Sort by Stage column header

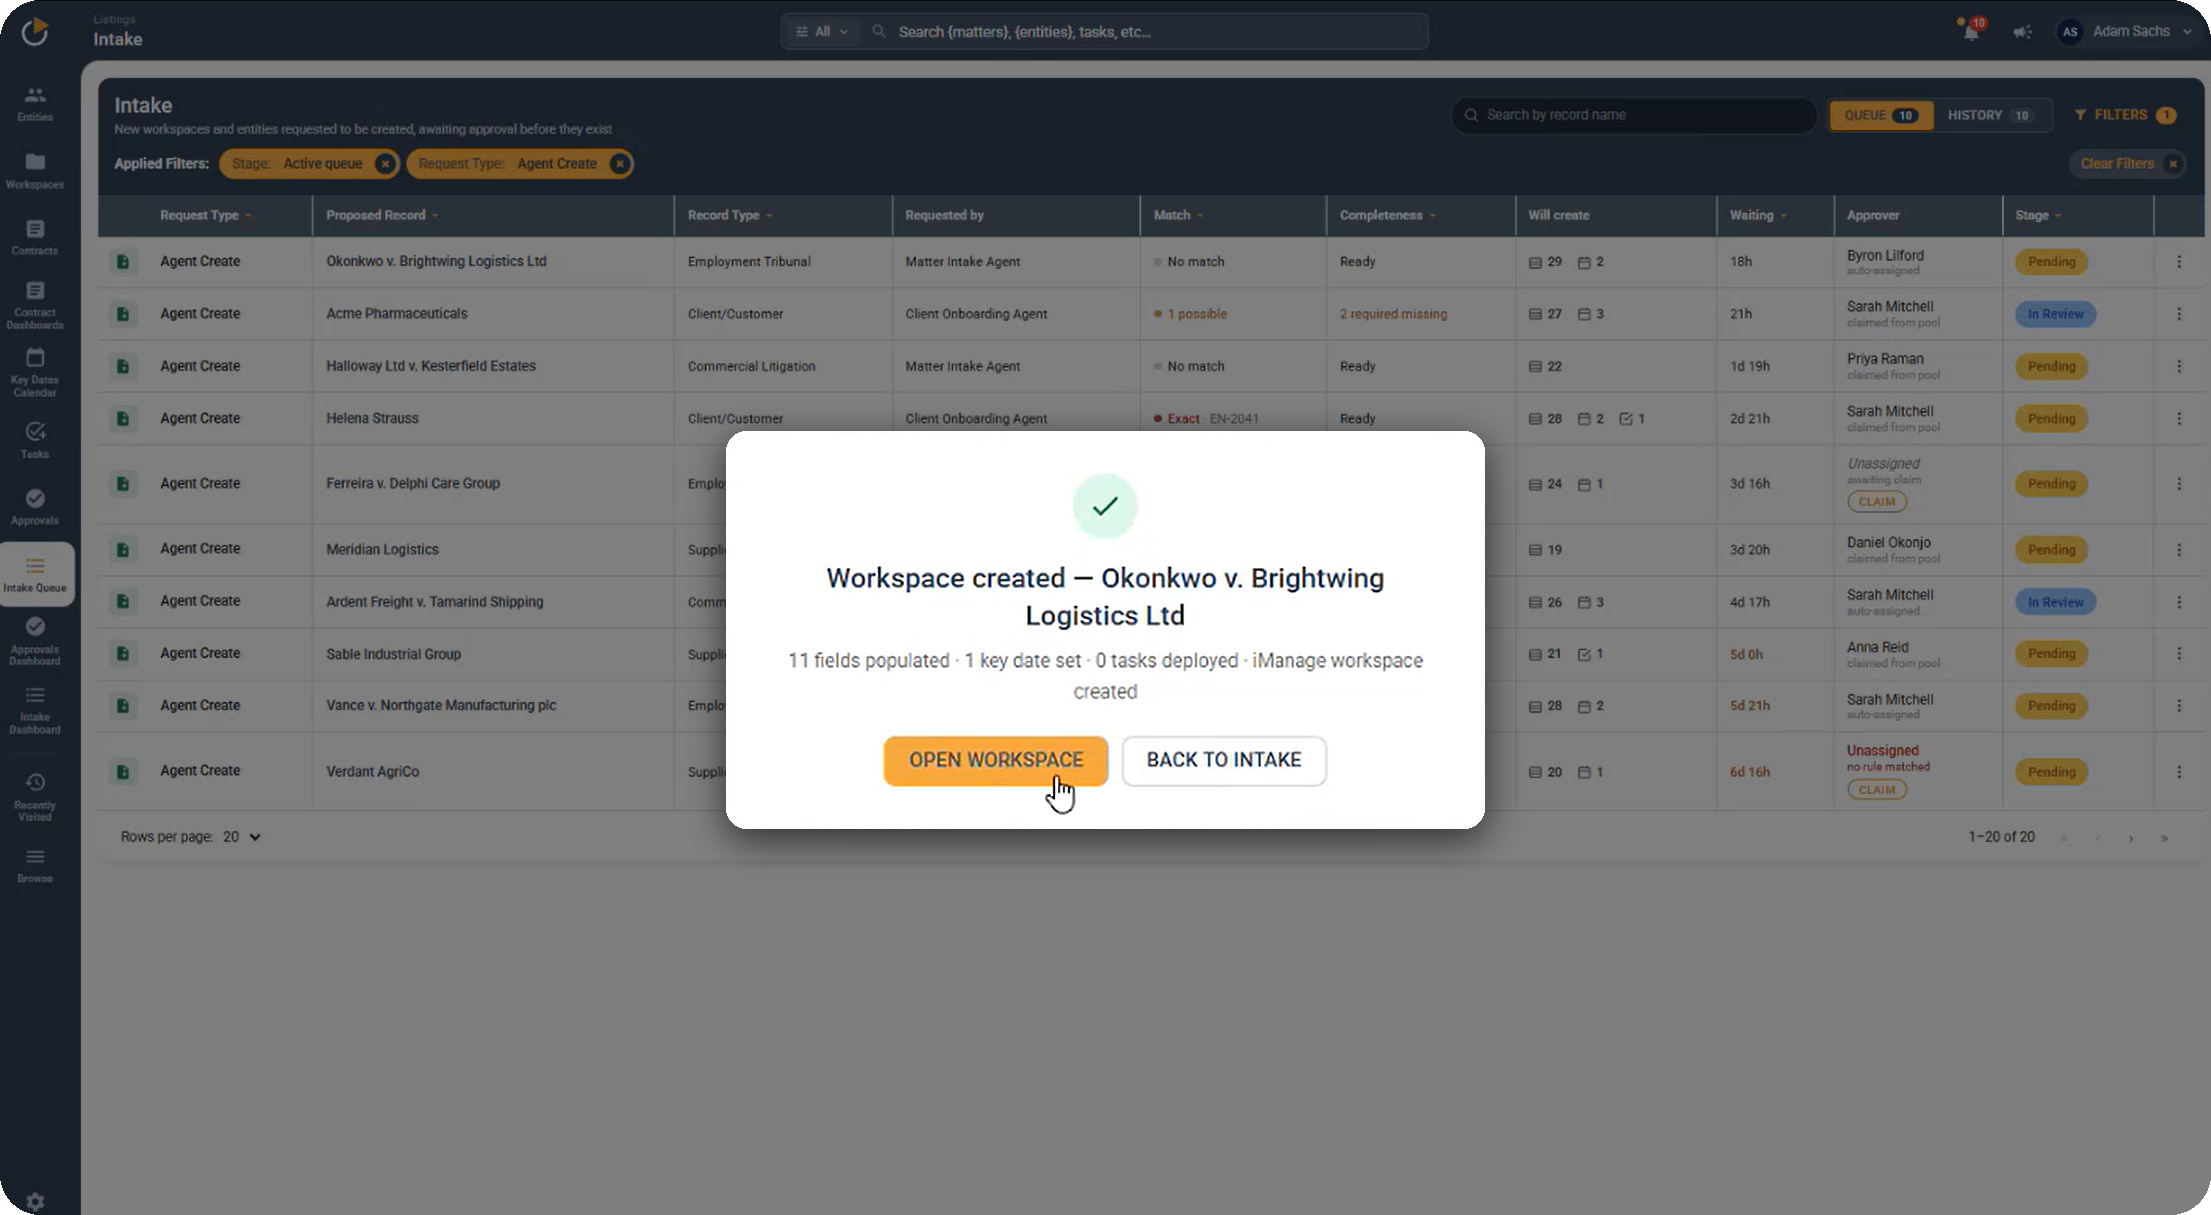coord(2038,215)
